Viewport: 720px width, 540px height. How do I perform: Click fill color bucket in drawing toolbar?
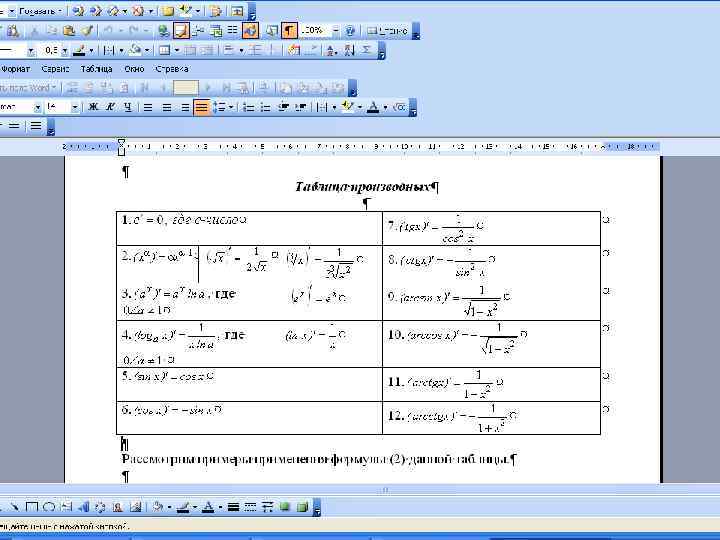click(x=158, y=507)
